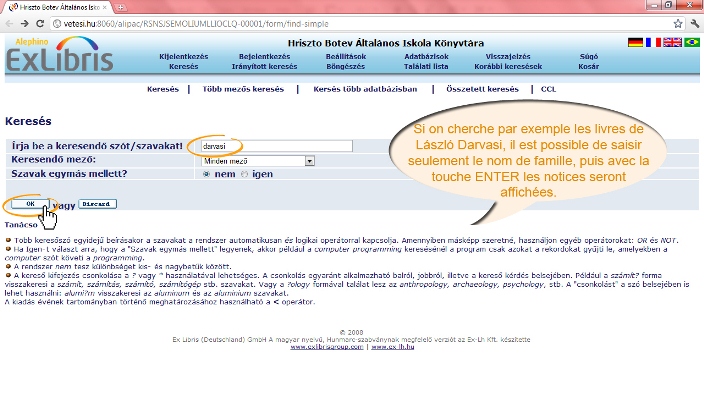Switch to the English UK flag
This screenshot has height=396, width=704.
[673, 43]
